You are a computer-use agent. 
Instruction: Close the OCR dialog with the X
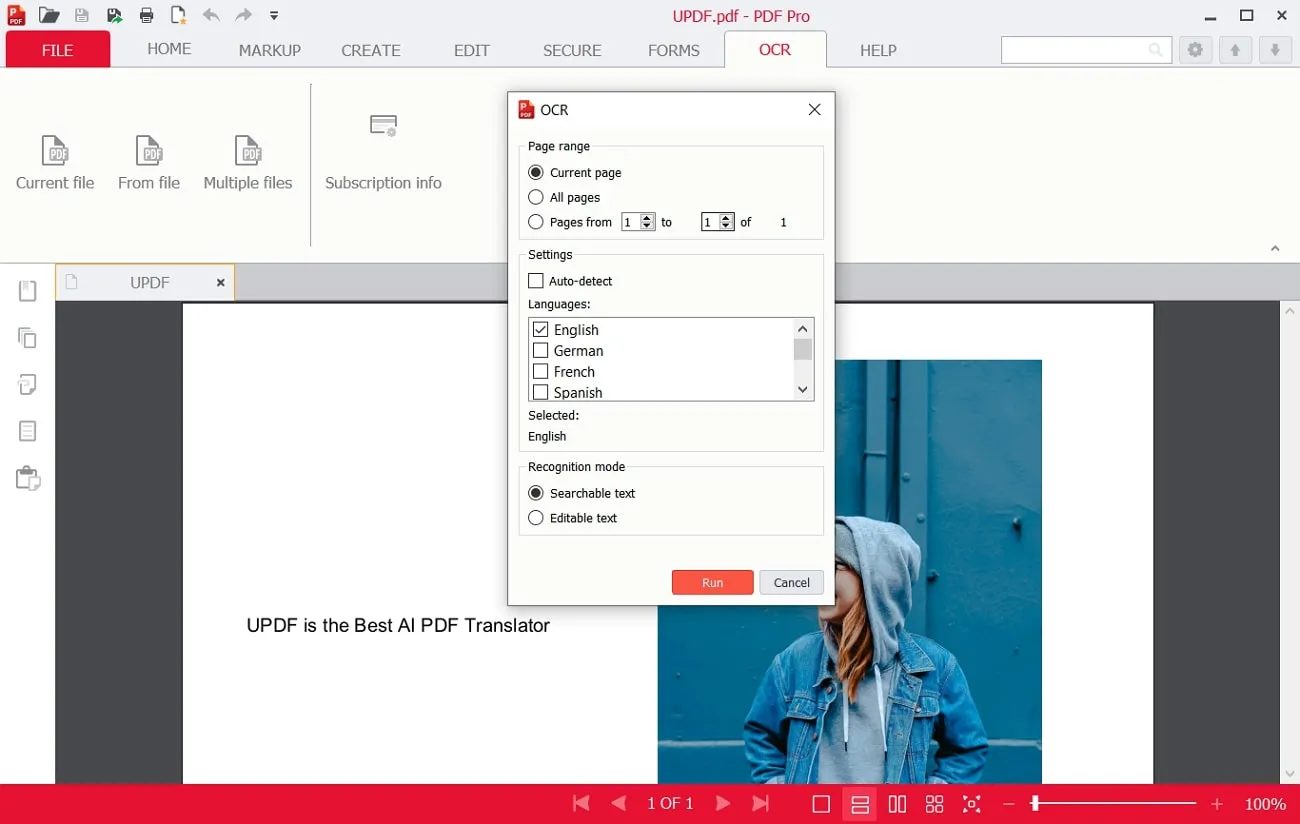coord(814,110)
